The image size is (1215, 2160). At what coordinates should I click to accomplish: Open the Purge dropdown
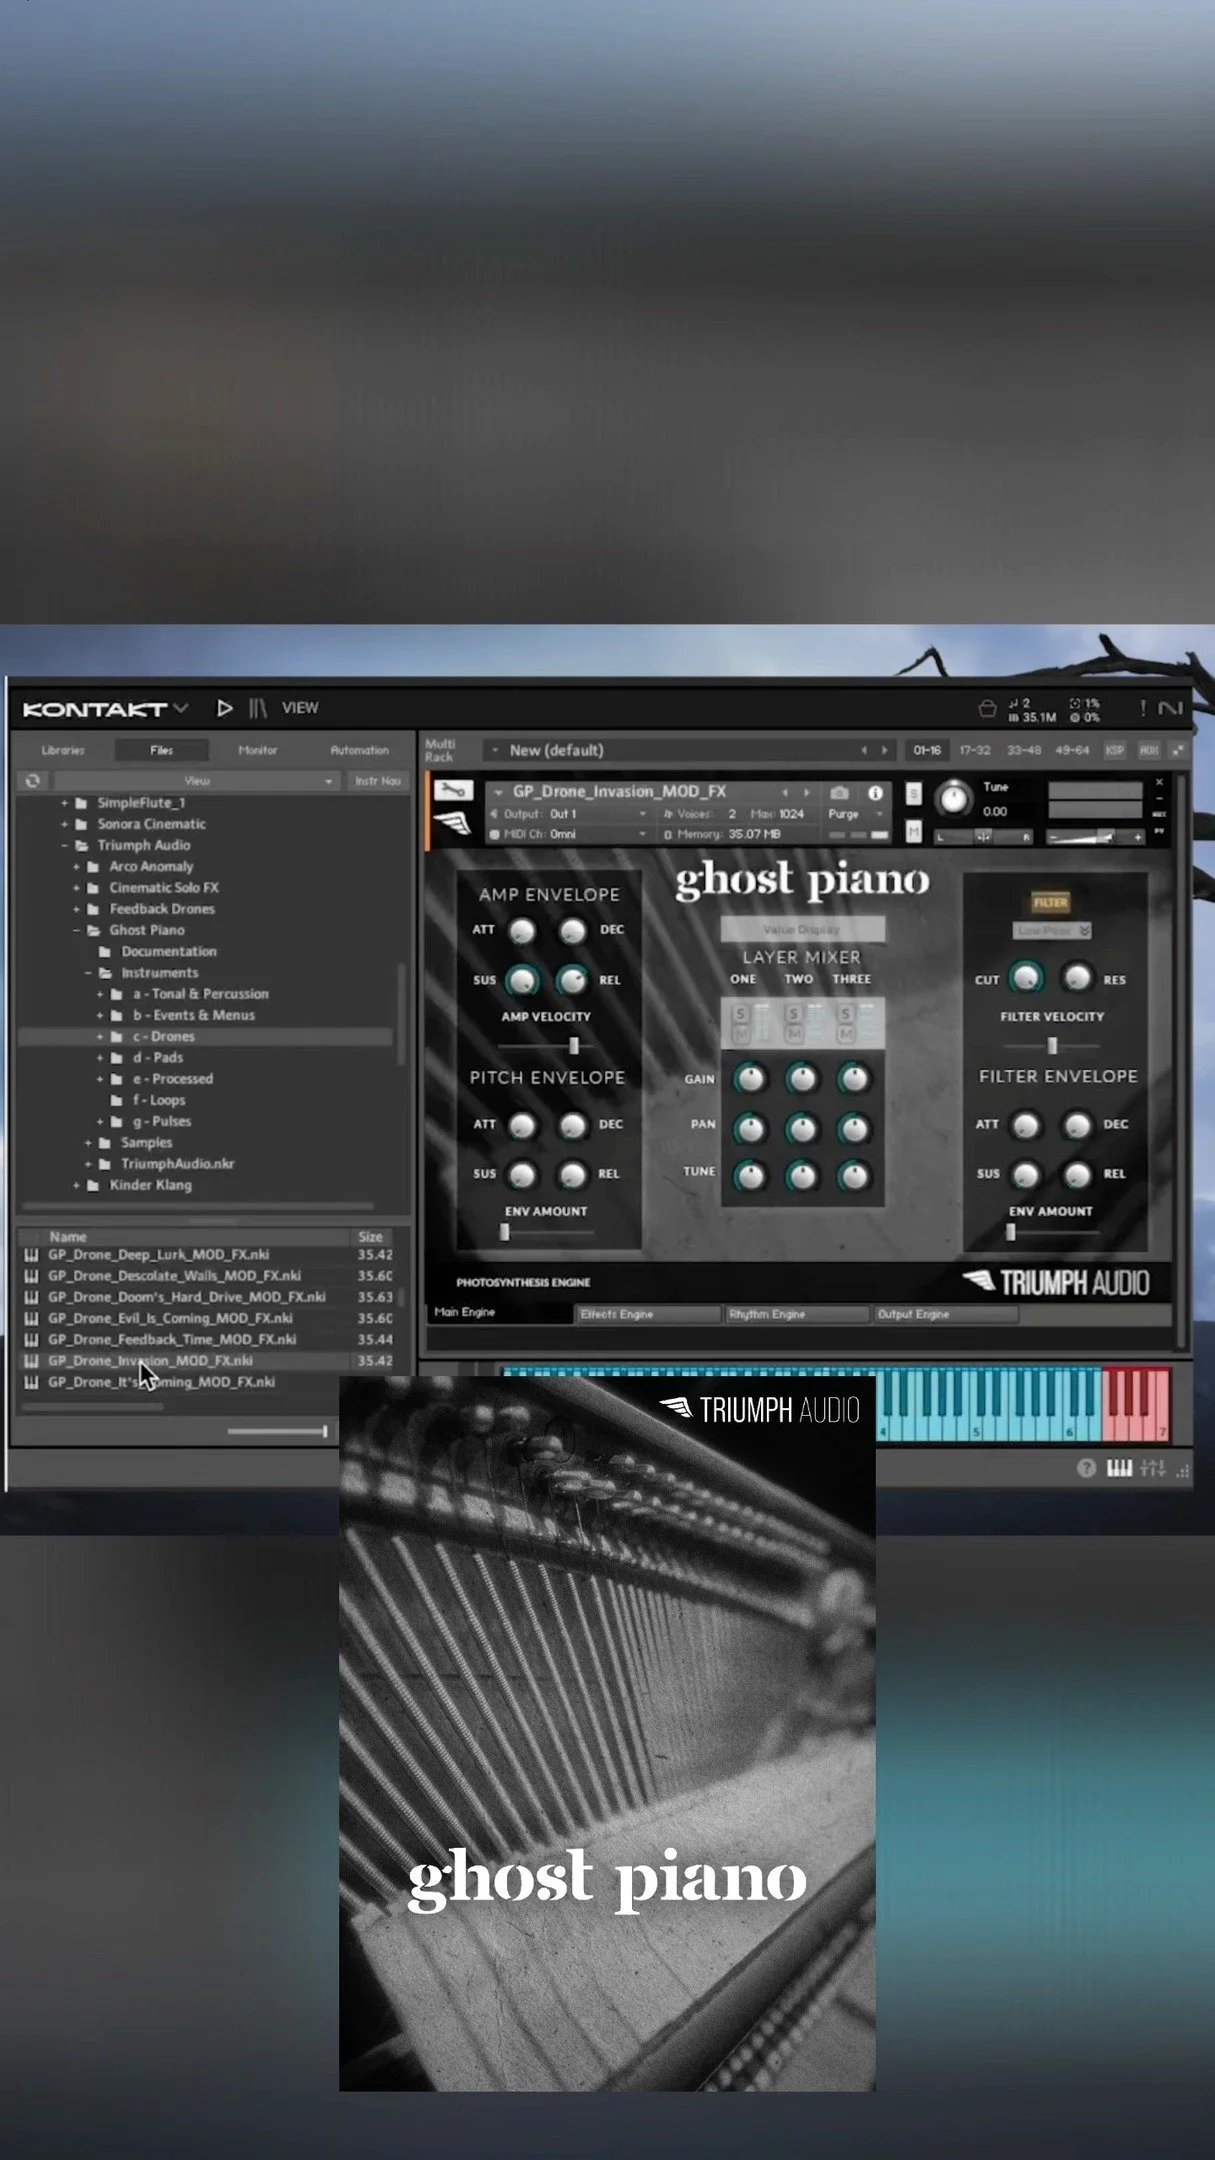pos(855,814)
